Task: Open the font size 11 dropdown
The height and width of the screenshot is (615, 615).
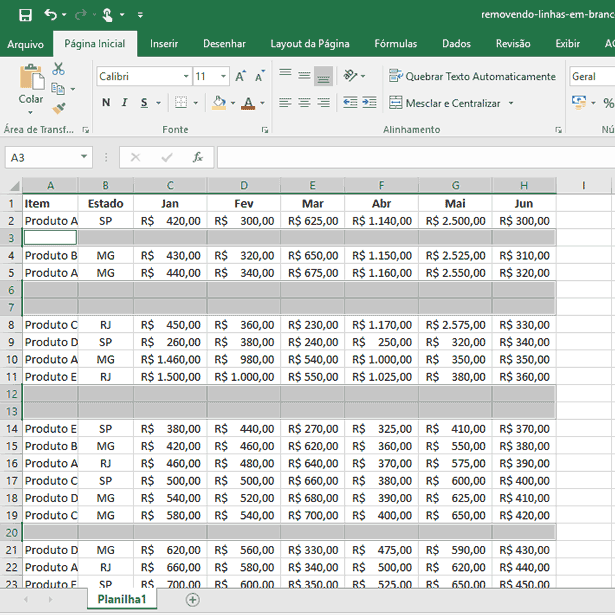Action: coord(223,76)
